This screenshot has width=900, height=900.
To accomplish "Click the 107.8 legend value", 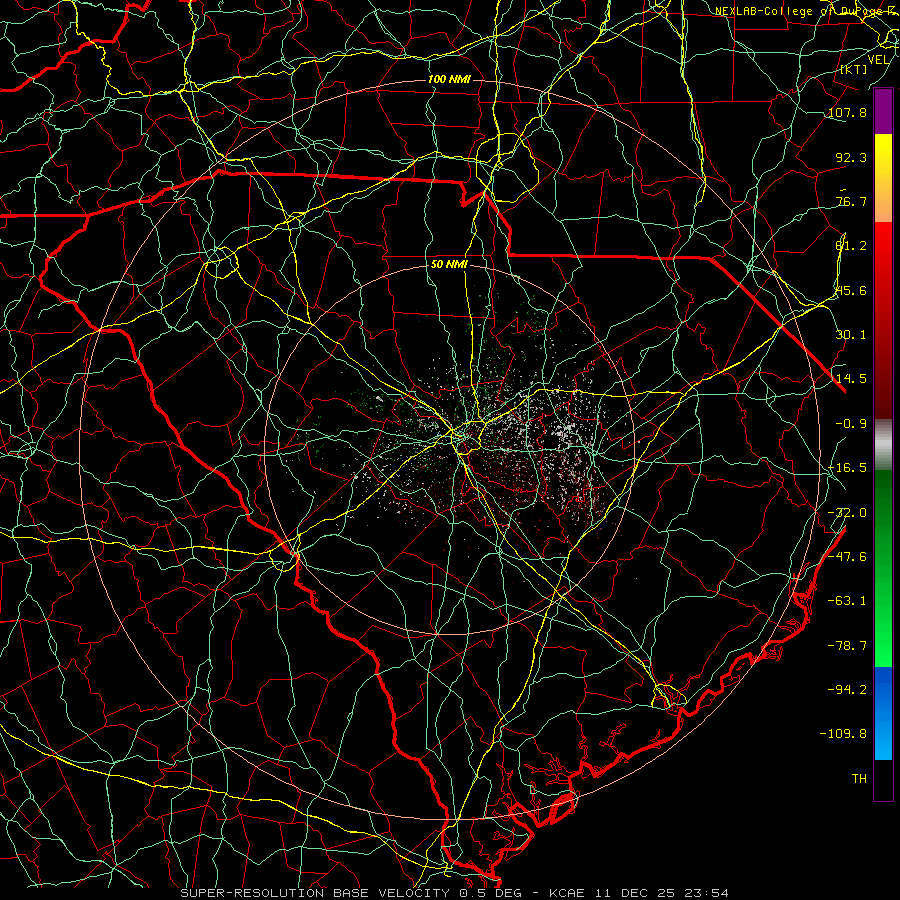I will [848, 112].
